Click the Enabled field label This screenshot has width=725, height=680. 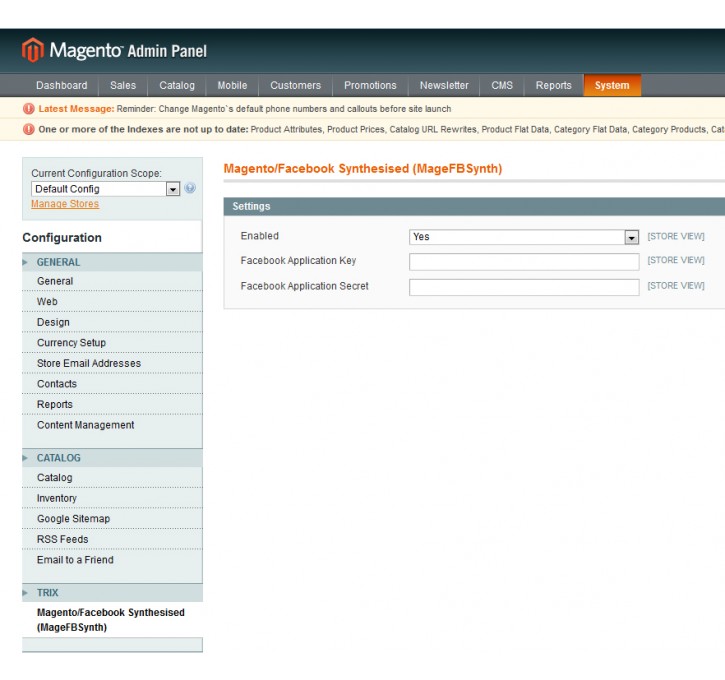coord(259,236)
